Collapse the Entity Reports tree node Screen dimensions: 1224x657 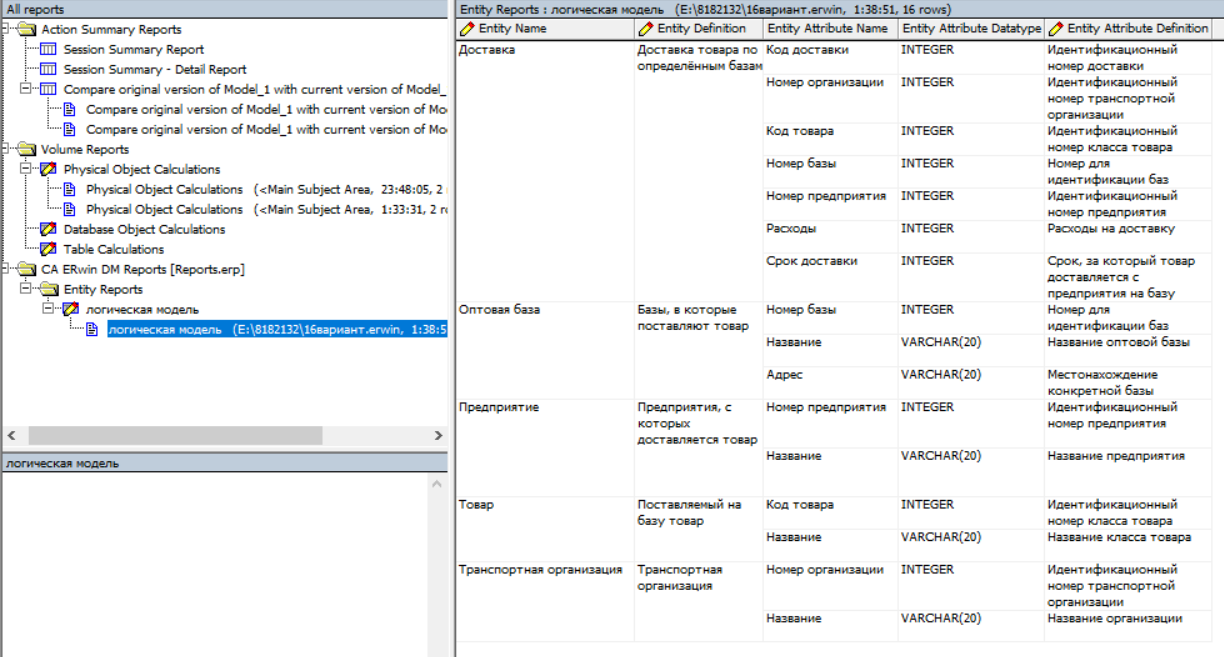26,289
